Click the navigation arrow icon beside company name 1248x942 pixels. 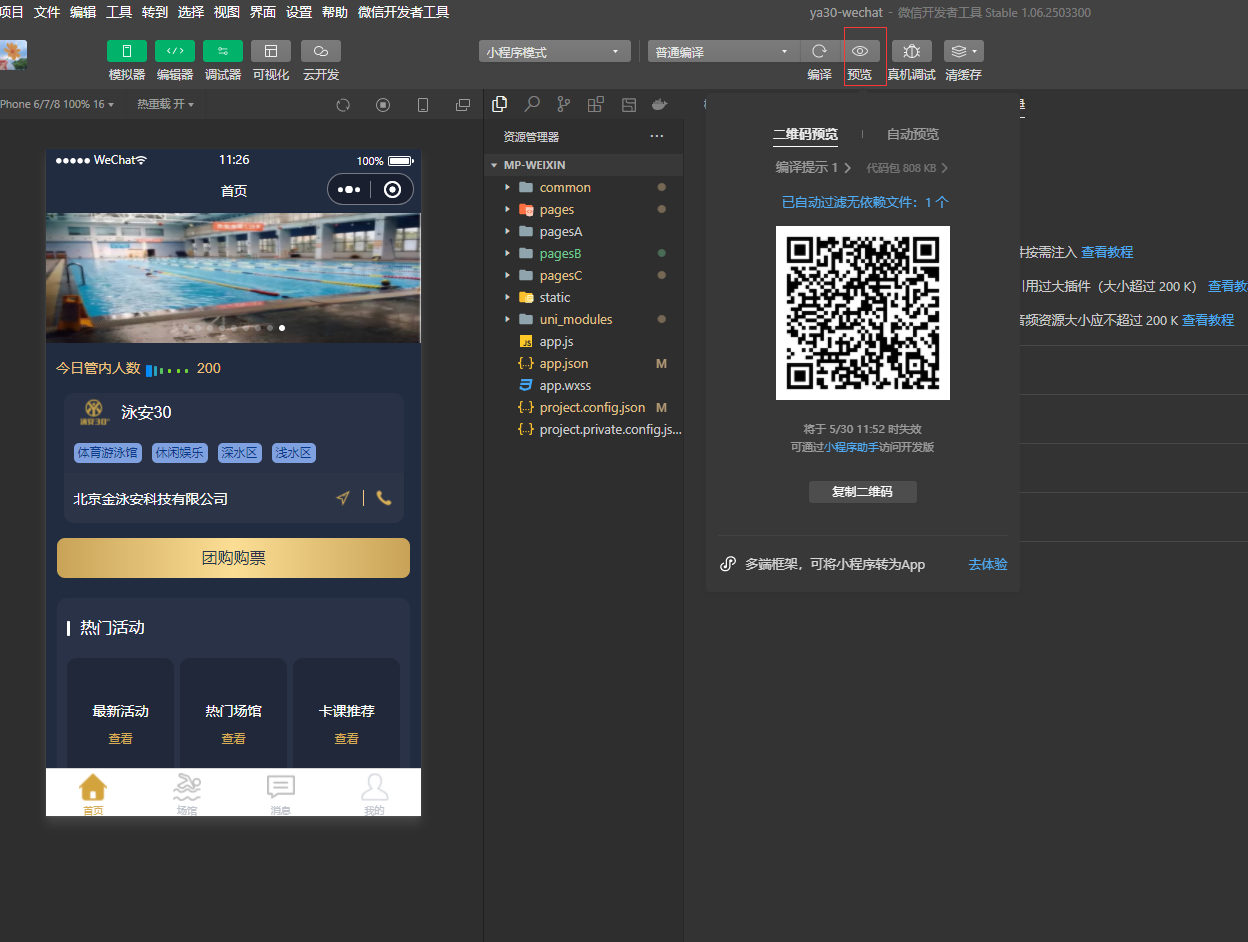(x=343, y=498)
